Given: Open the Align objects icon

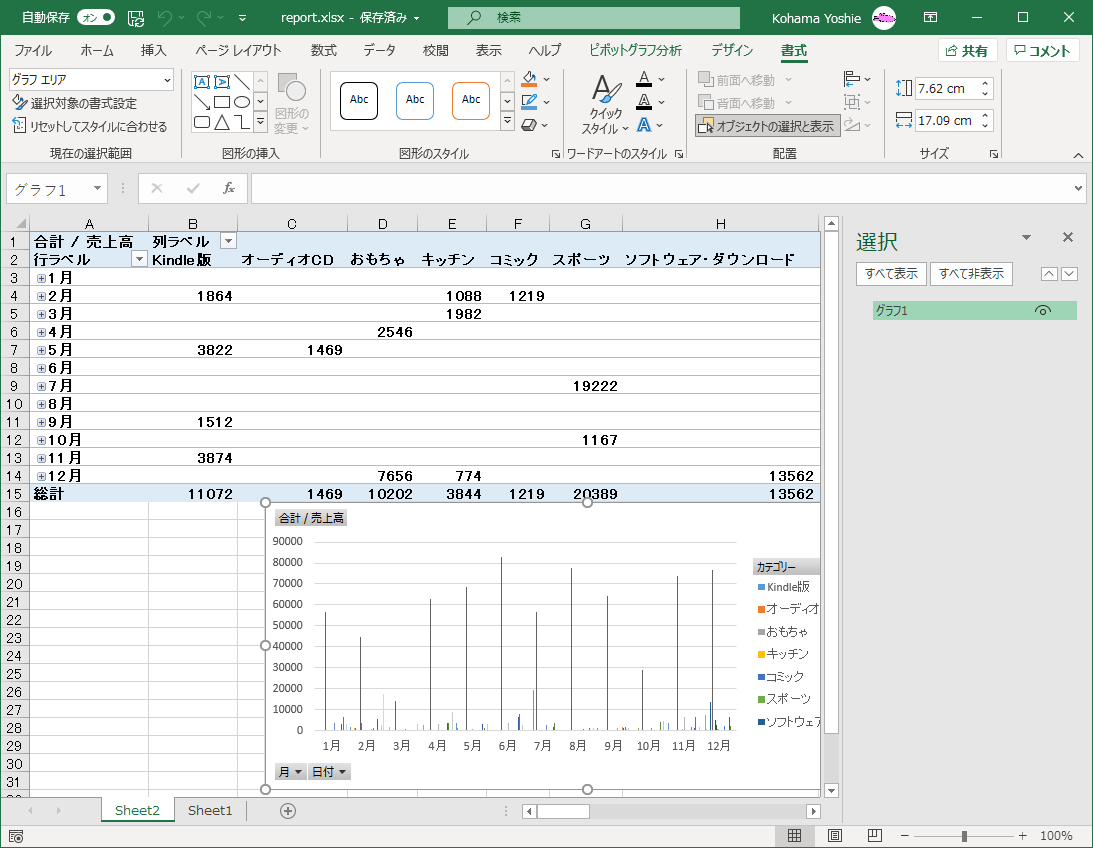Looking at the screenshot, I should click(852, 79).
